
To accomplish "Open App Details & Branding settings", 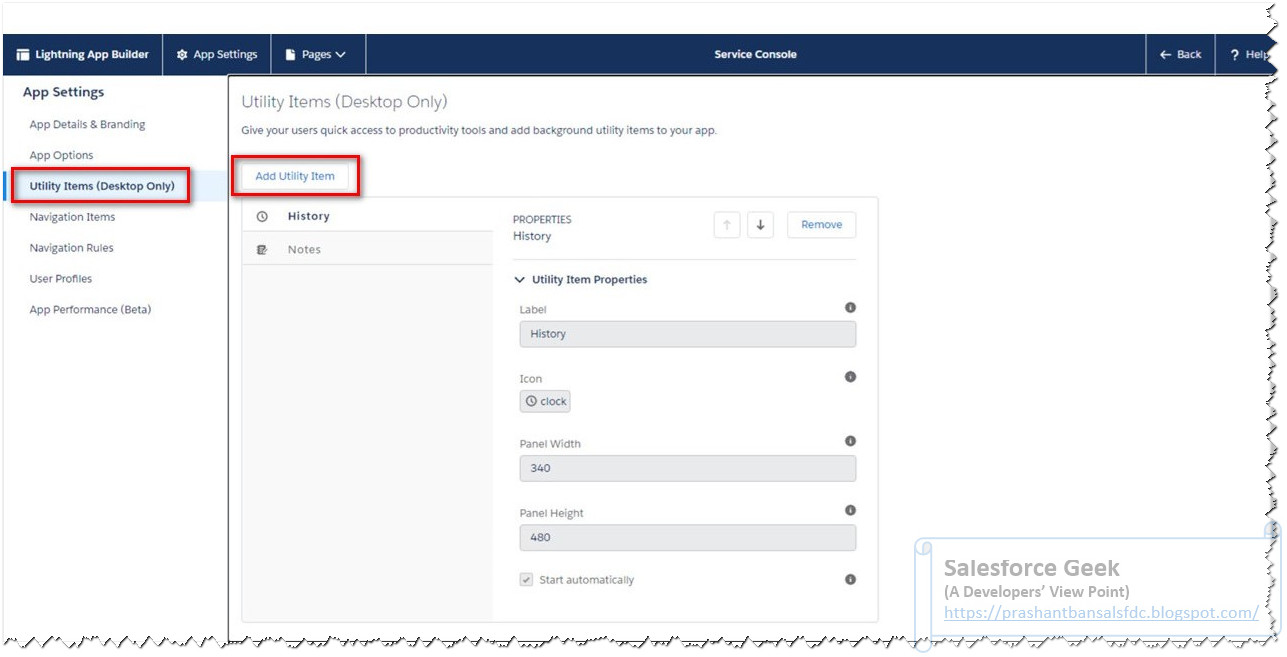I will click(x=88, y=125).
